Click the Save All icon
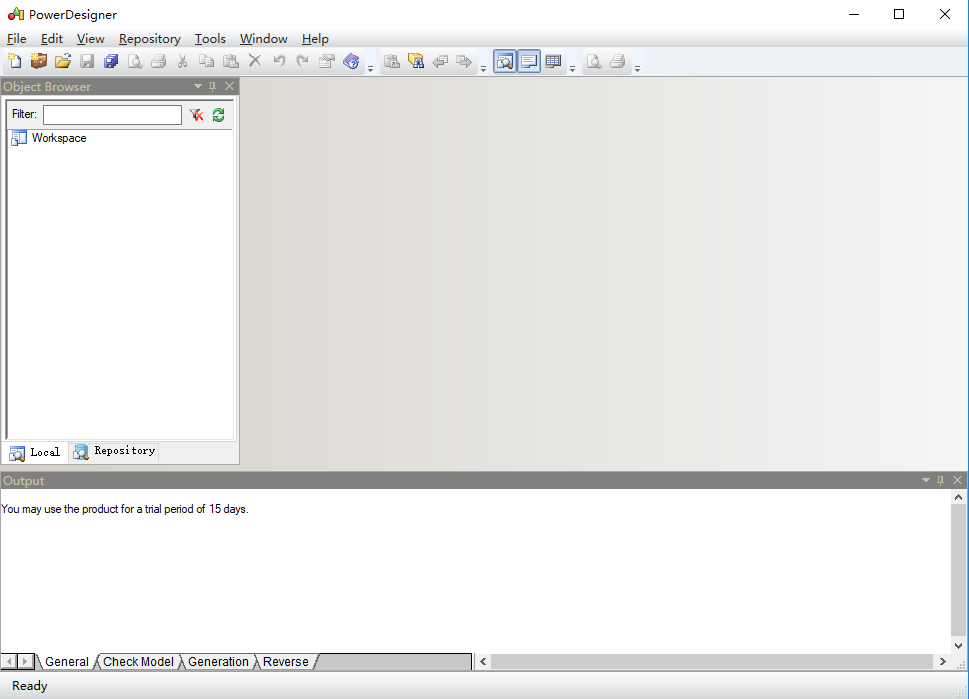The height and width of the screenshot is (699, 969). [x=111, y=61]
